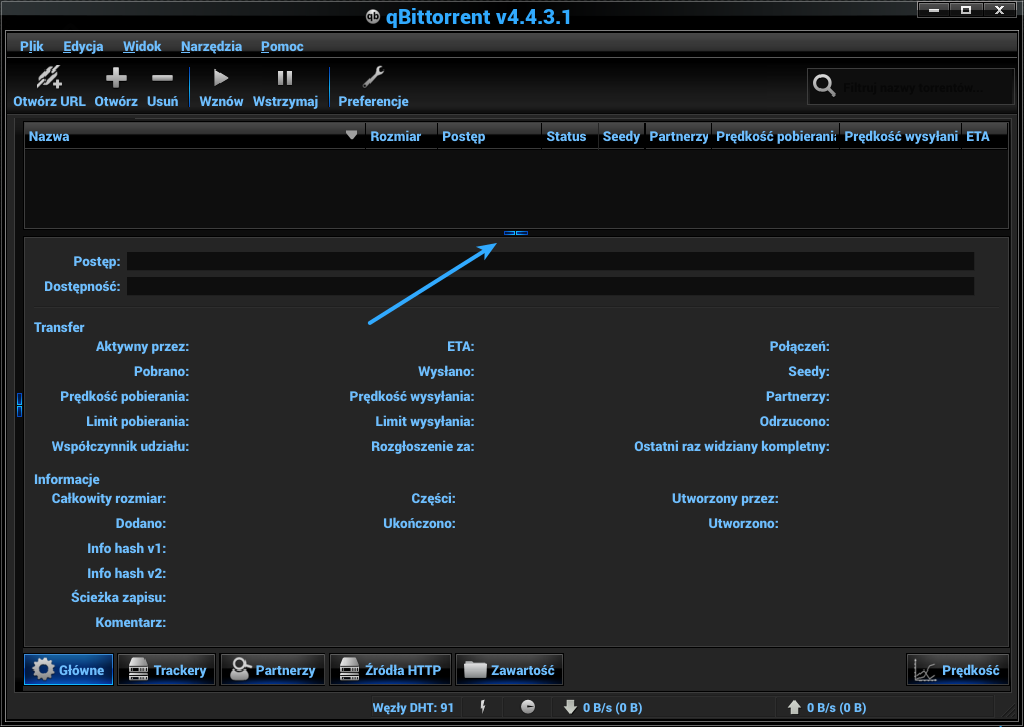The width and height of the screenshot is (1024, 727).
Task: Click the Węzły DHT: 91 status
Action: [x=413, y=707]
